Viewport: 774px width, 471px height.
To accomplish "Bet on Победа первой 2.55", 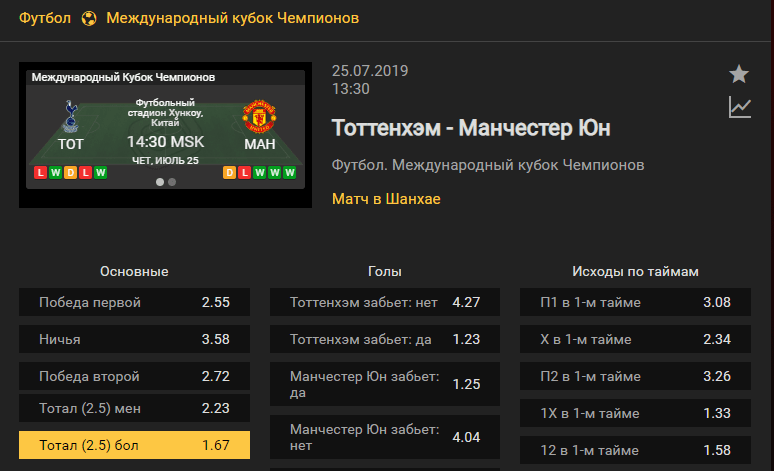I will 134,302.
